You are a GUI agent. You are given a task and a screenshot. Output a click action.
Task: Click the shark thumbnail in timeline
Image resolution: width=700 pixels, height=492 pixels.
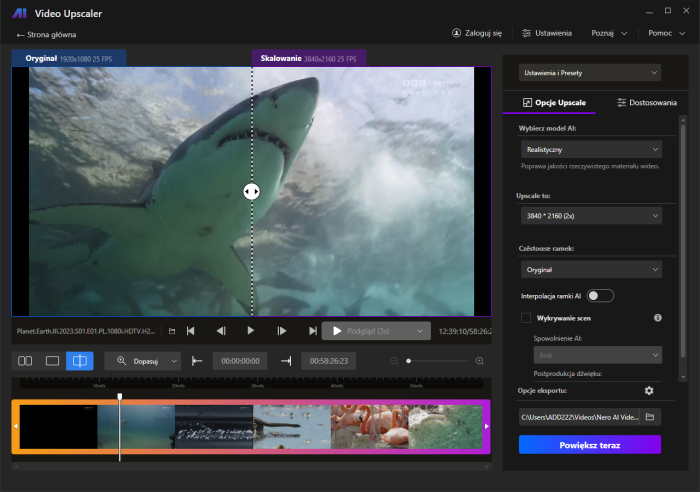pos(136,426)
